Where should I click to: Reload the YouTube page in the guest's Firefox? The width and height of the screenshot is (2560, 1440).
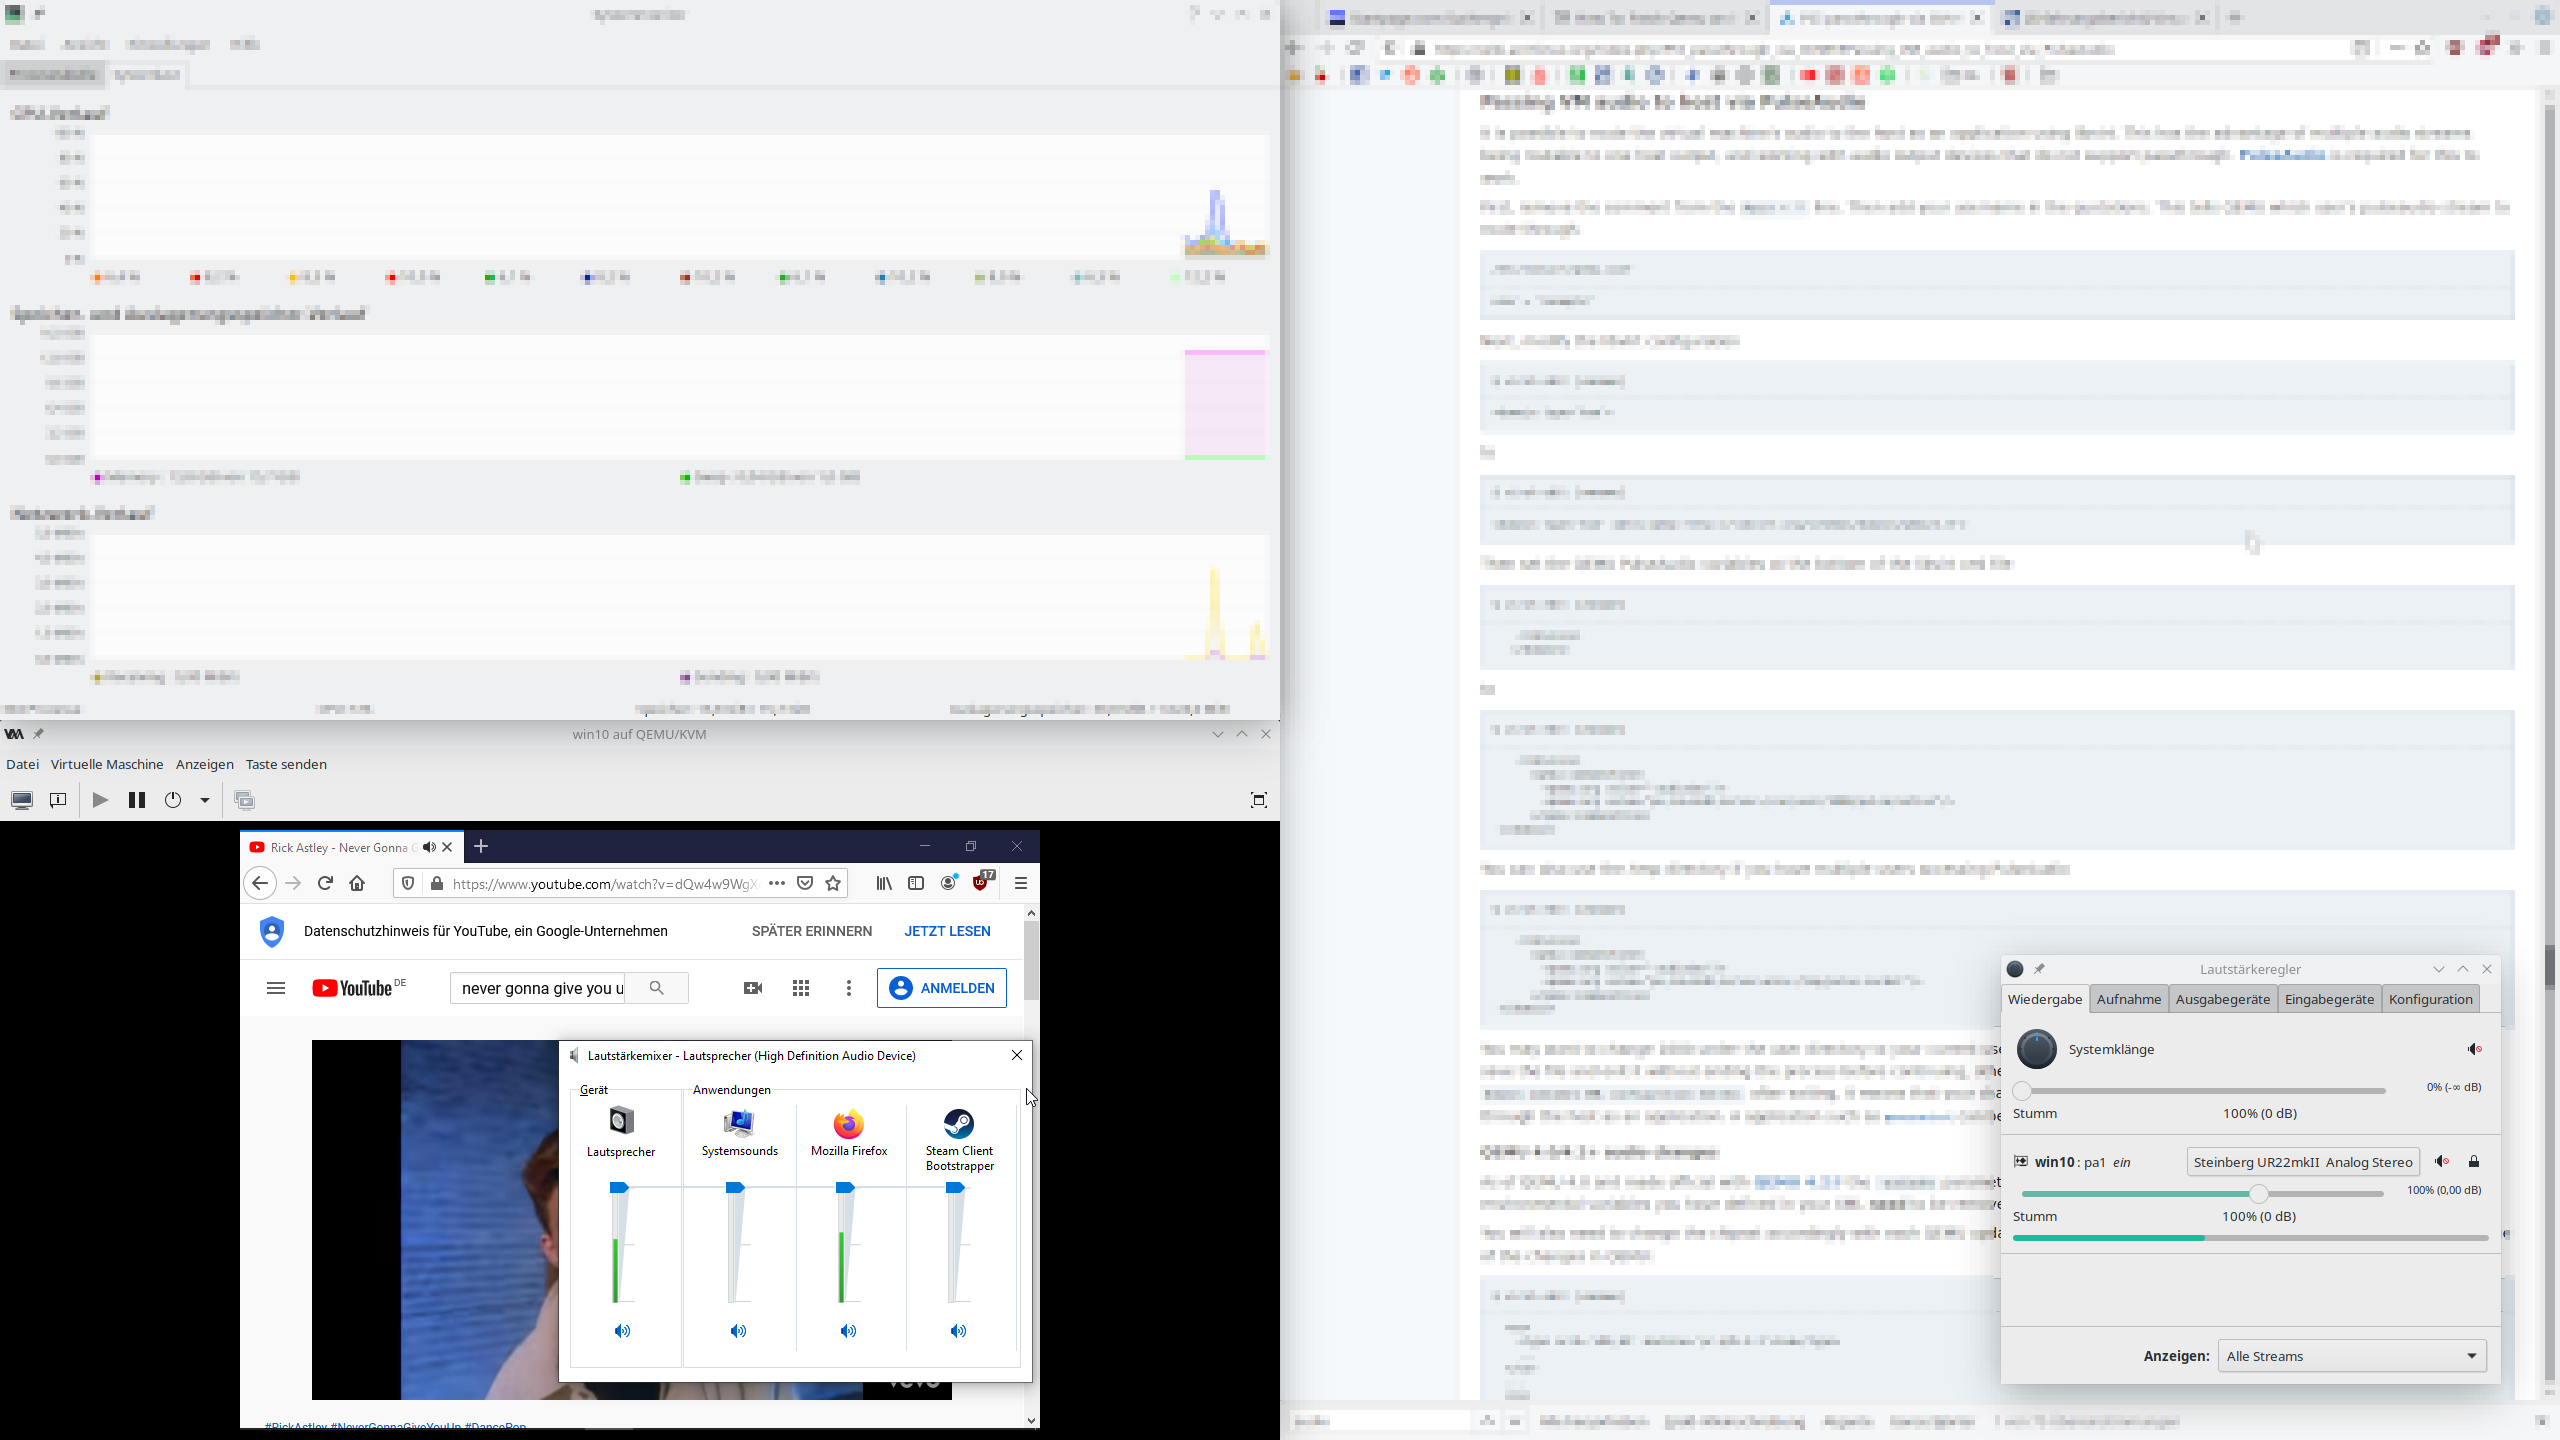click(x=325, y=883)
